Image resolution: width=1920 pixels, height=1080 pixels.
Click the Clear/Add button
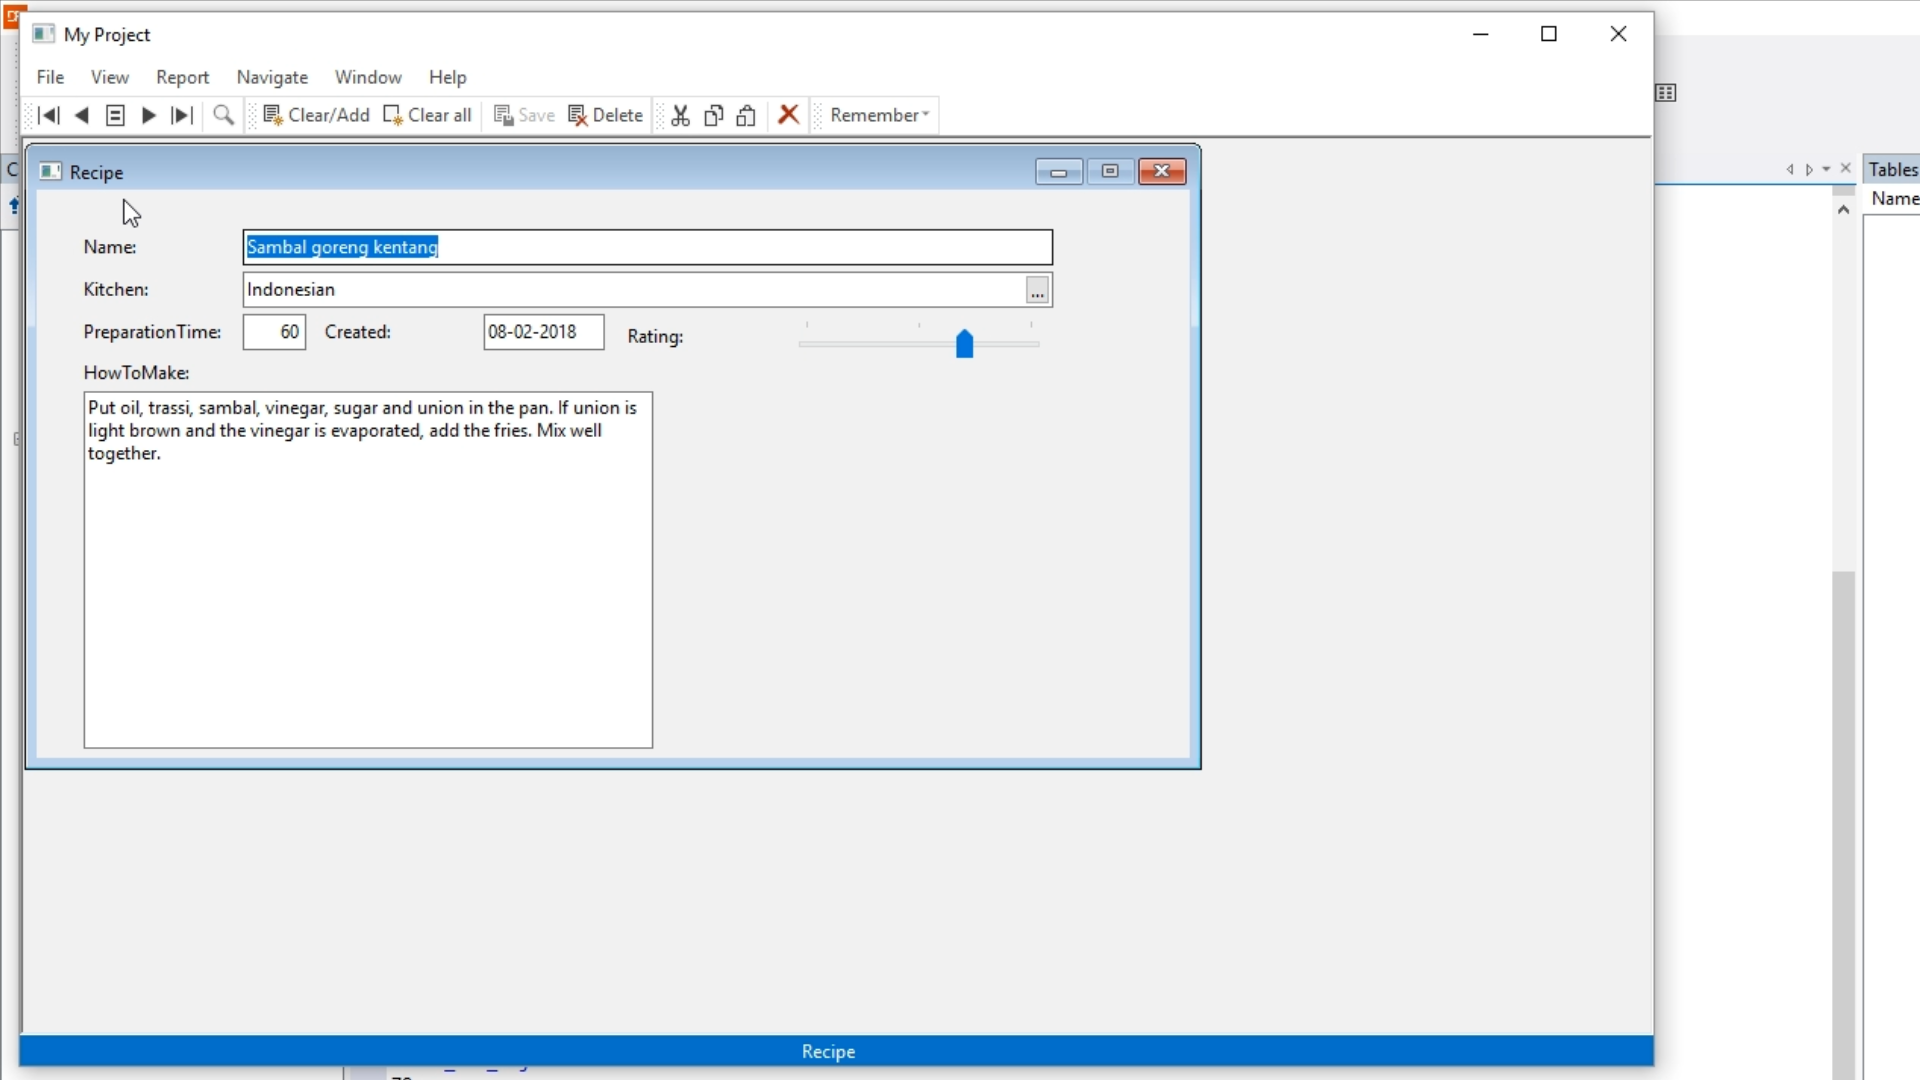[316, 115]
